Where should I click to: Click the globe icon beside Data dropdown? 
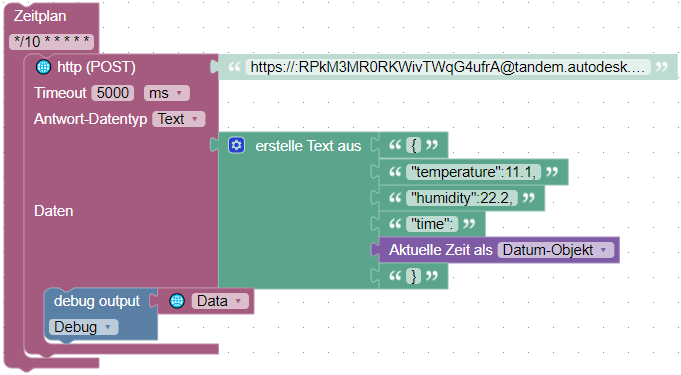point(177,301)
